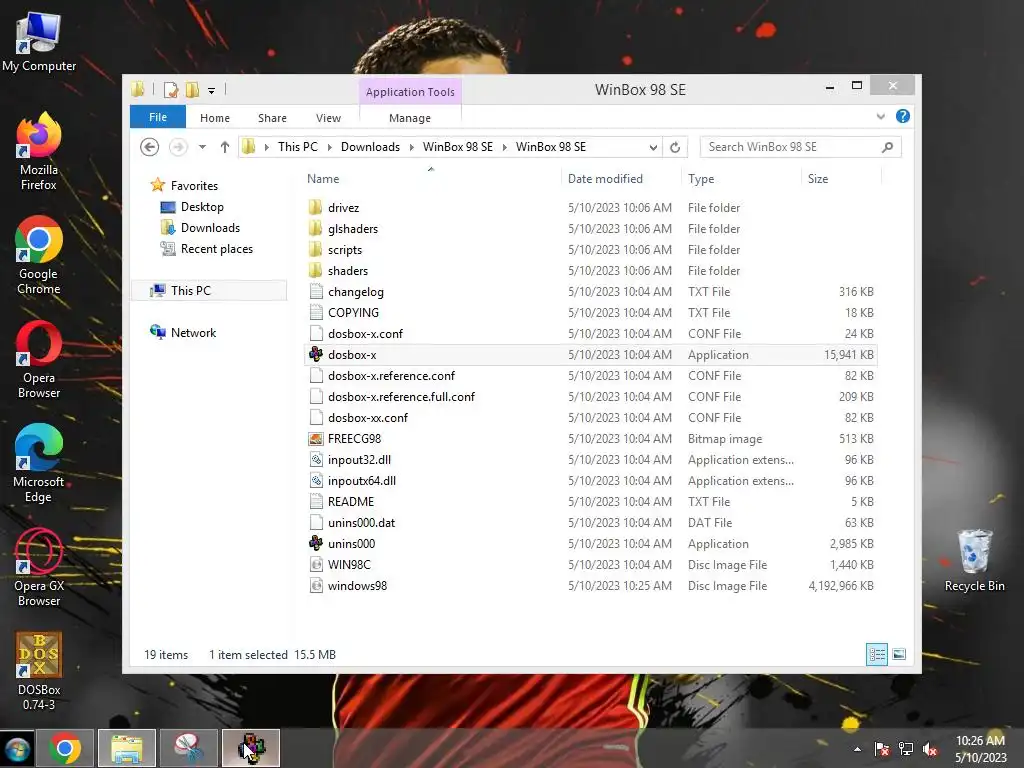The height and width of the screenshot is (768, 1024).
Task: Open the network tray icon
Action: pos(906,749)
